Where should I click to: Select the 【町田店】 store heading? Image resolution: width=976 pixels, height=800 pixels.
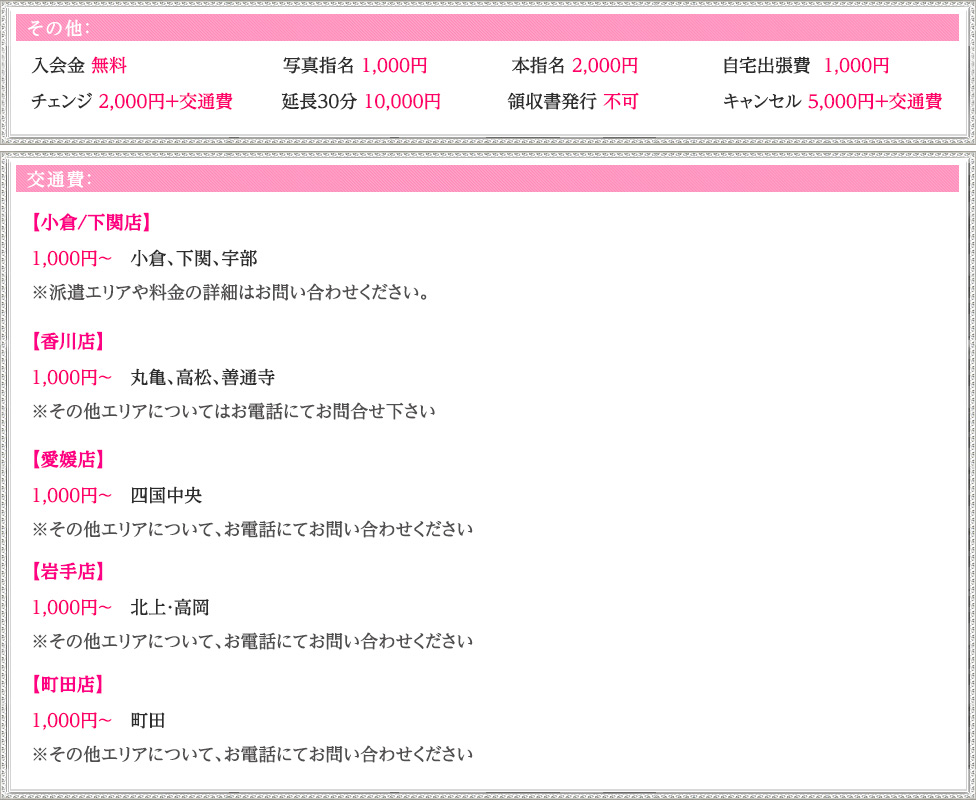point(68,685)
